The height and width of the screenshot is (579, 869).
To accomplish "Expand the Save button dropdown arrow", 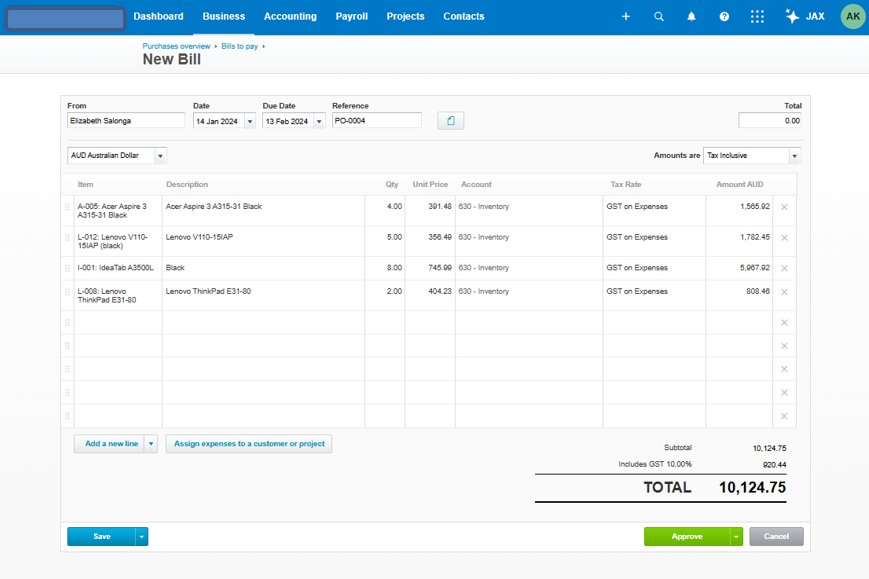I will click(141, 537).
